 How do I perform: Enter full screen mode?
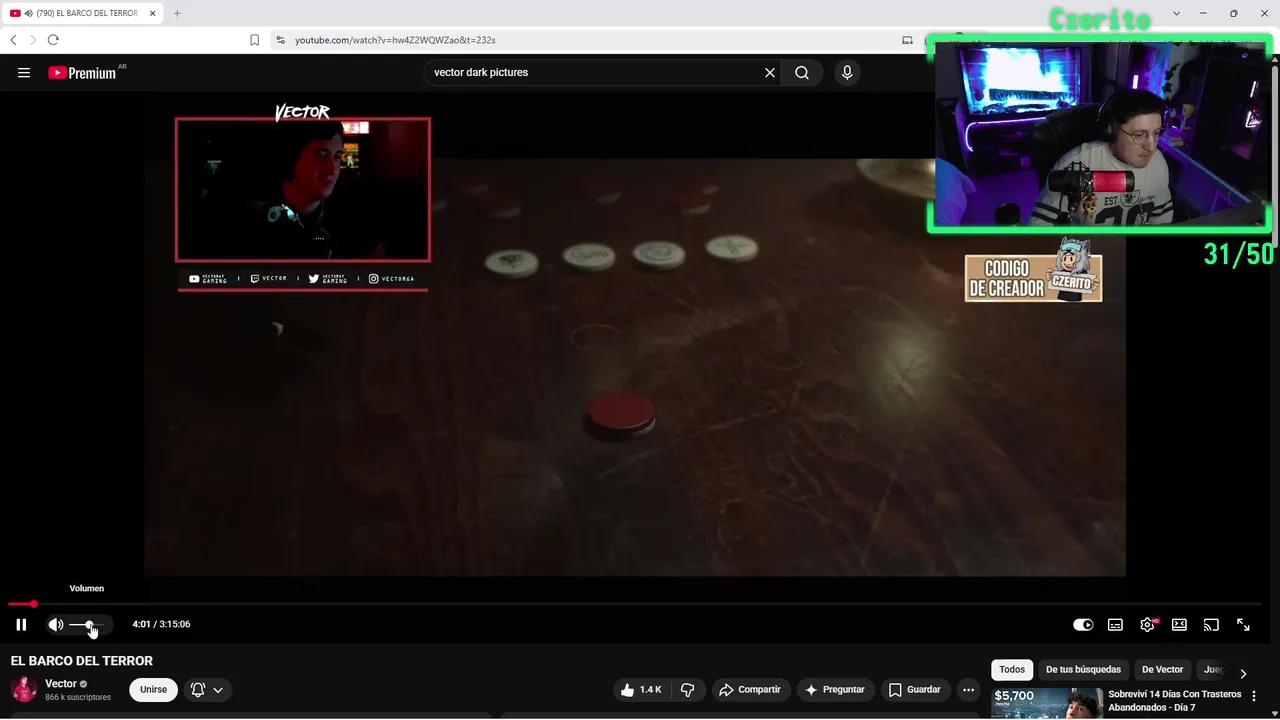1243,625
